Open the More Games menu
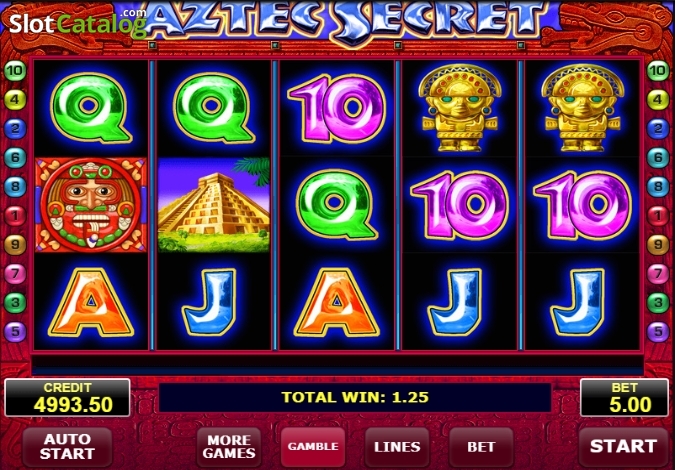The height and width of the screenshot is (470, 675). (x=229, y=447)
